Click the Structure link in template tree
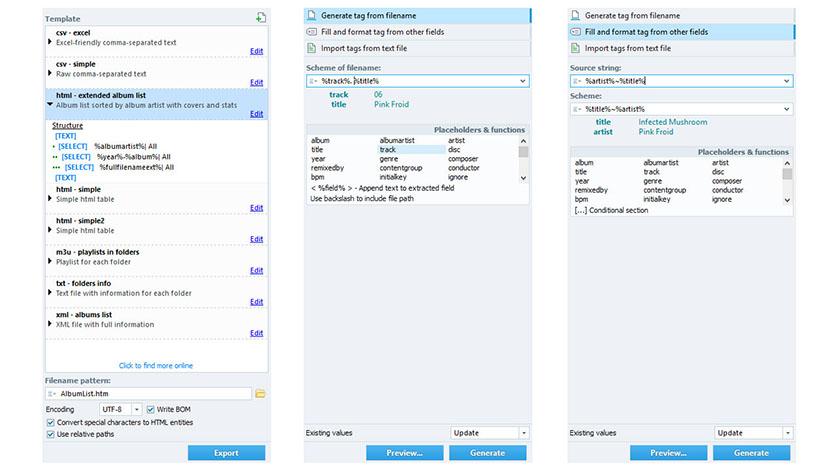 click(67, 126)
